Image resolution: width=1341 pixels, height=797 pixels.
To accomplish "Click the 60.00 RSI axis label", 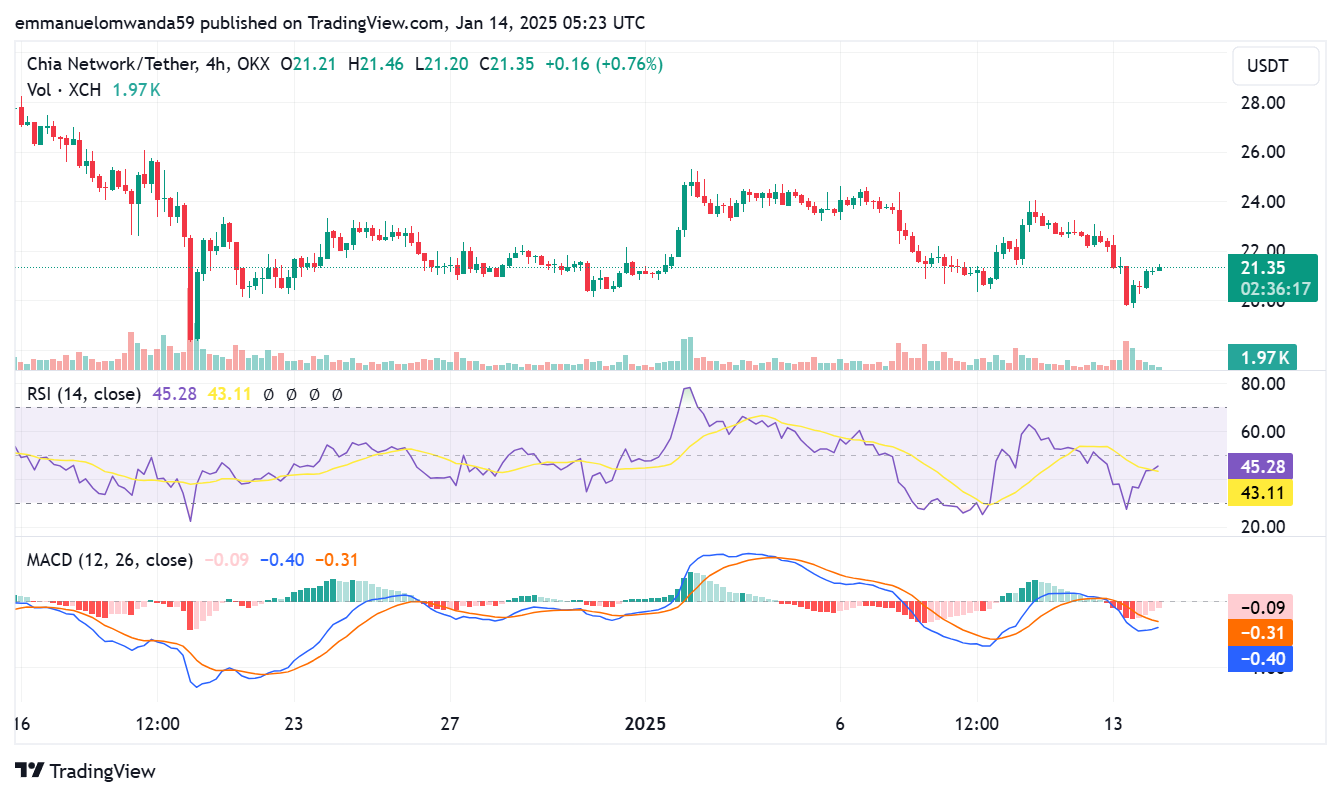I will pyautogui.click(x=1262, y=432).
